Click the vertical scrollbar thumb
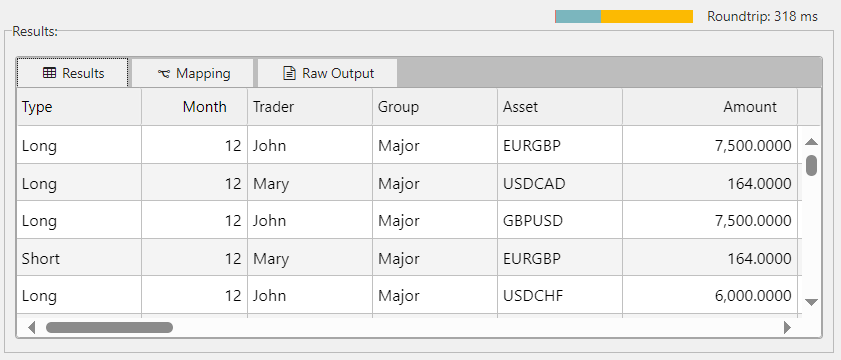This screenshot has height=360, width=841. tap(812, 165)
